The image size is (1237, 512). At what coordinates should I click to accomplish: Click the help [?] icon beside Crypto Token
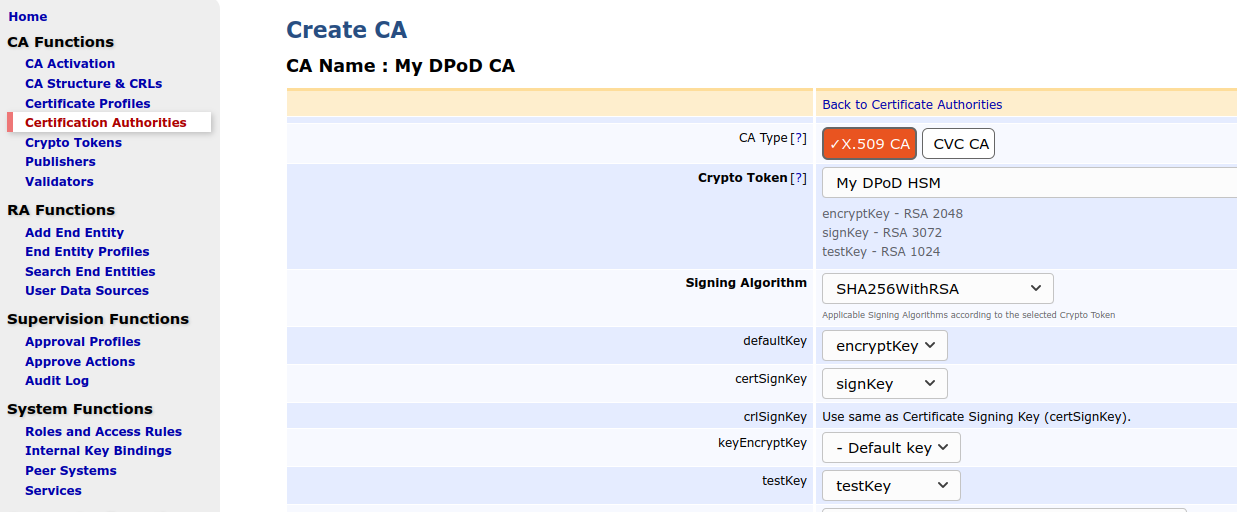tap(798, 178)
